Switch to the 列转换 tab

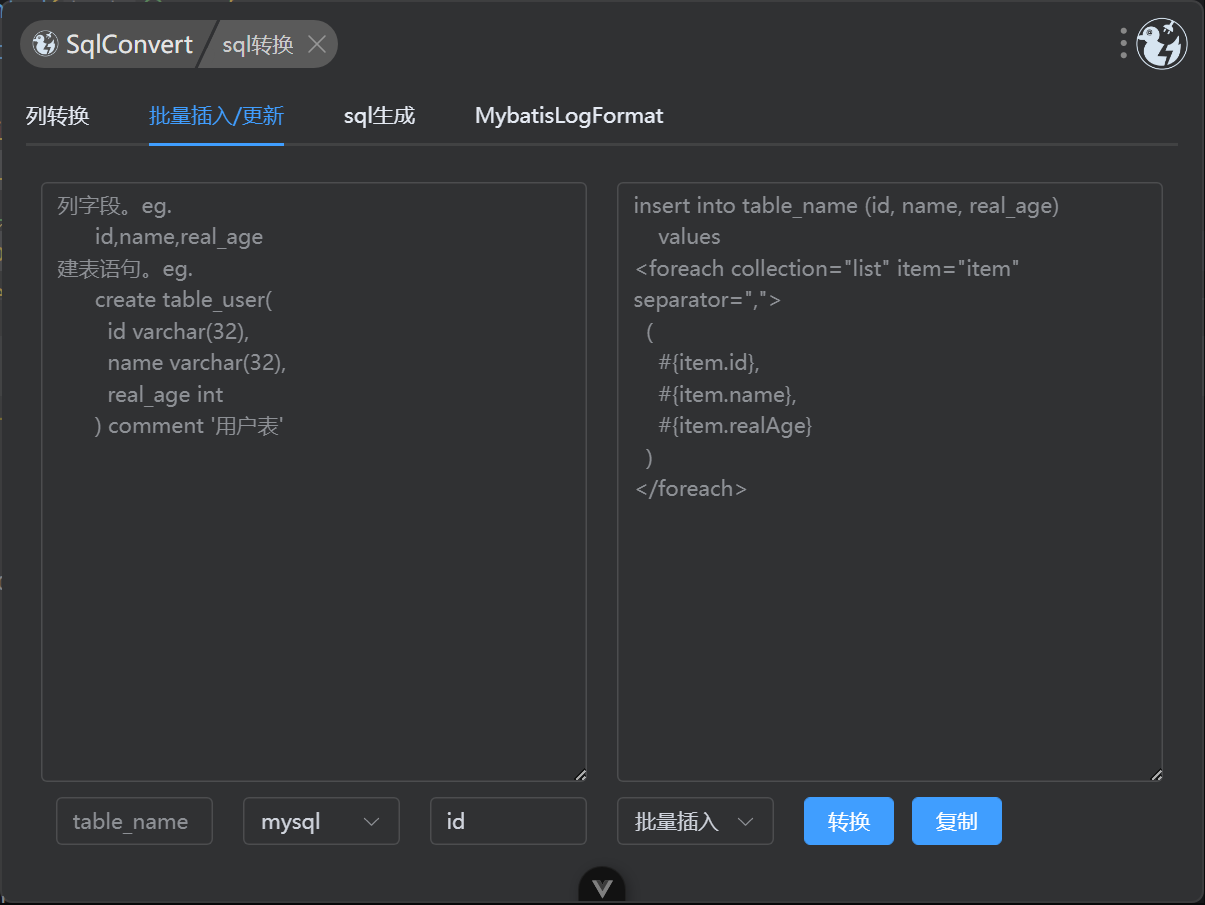click(x=58, y=116)
